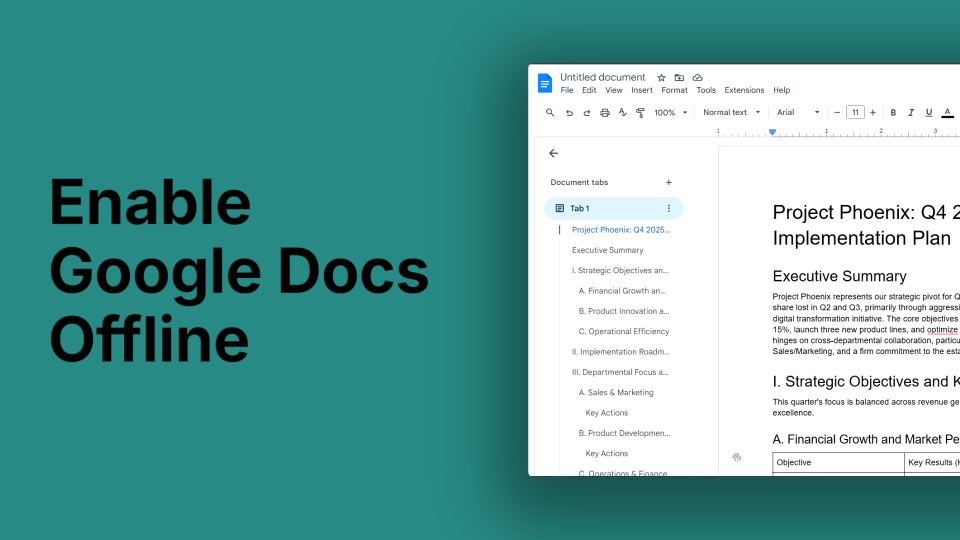Image resolution: width=960 pixels, height=540 pixels.
Task: Click the Objective table header cell
Action: click(838, 462)
